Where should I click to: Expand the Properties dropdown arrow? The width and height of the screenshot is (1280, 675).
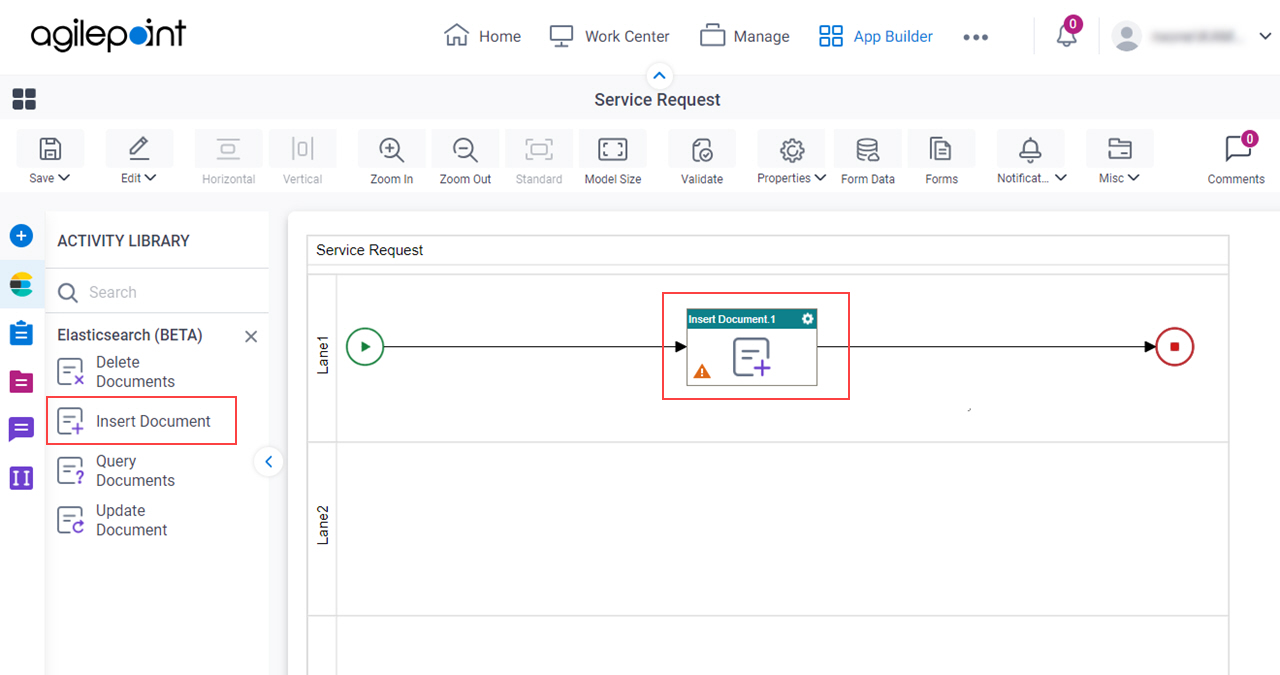(x=821, y=178)
